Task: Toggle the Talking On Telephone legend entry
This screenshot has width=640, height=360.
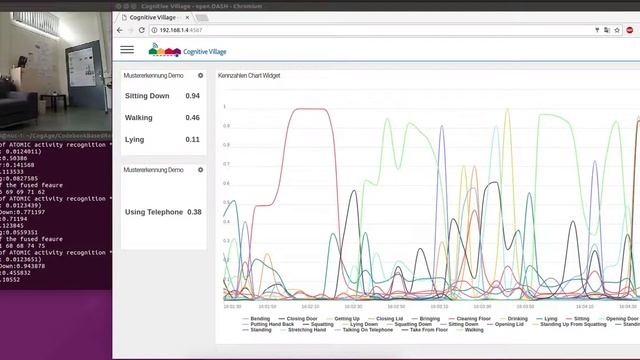Action: [364, 330]
